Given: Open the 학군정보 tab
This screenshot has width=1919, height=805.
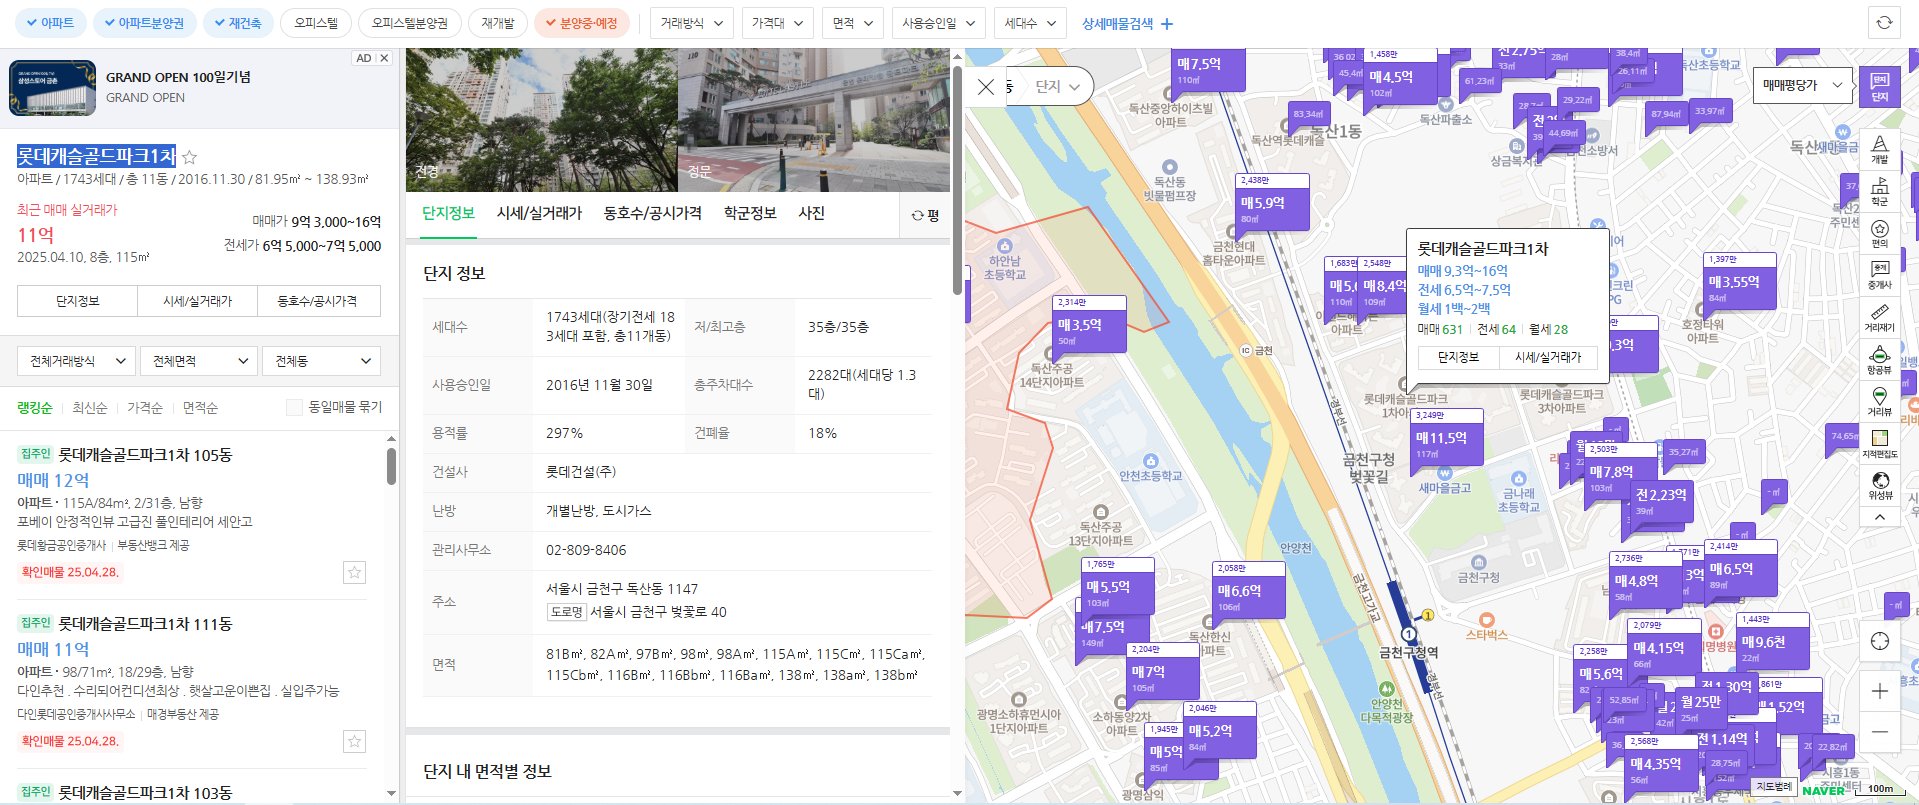Looking at the screenshot, I should [x=750, y=213].
